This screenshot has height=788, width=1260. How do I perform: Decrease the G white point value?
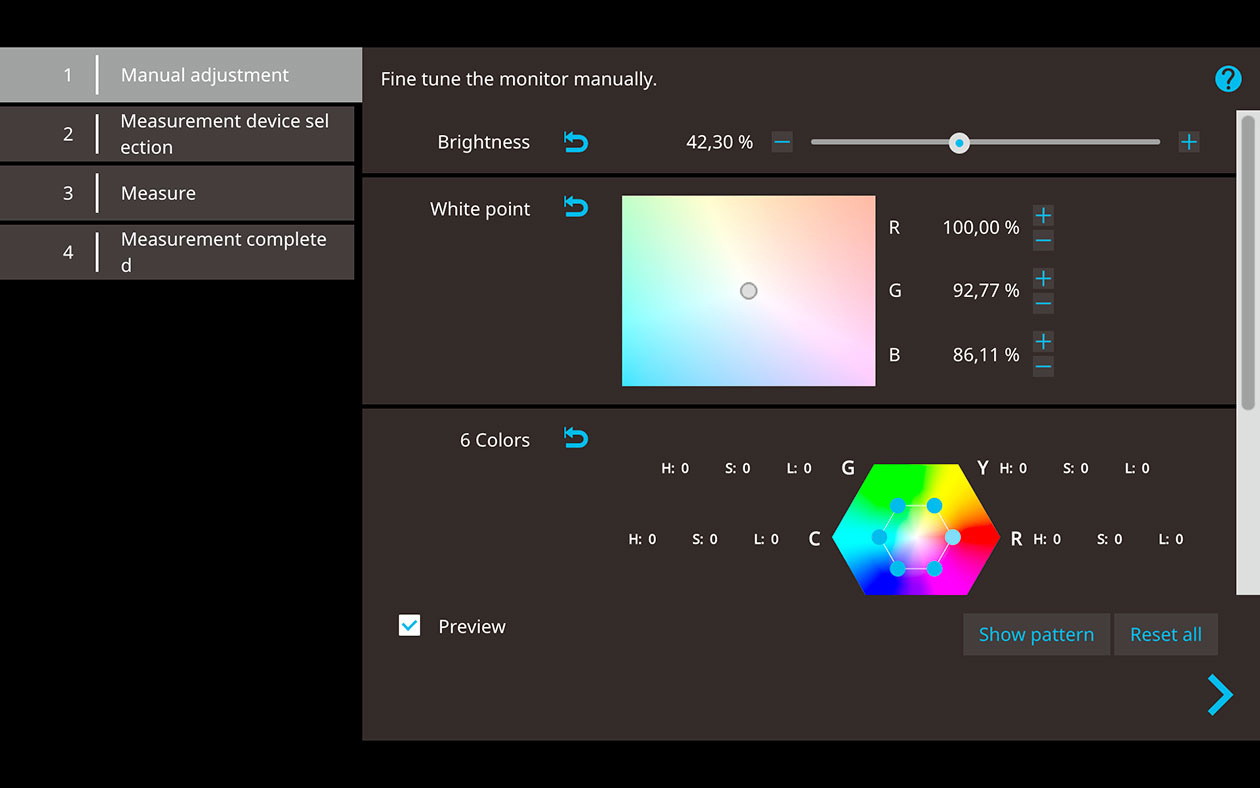[x=1043, y=303]
